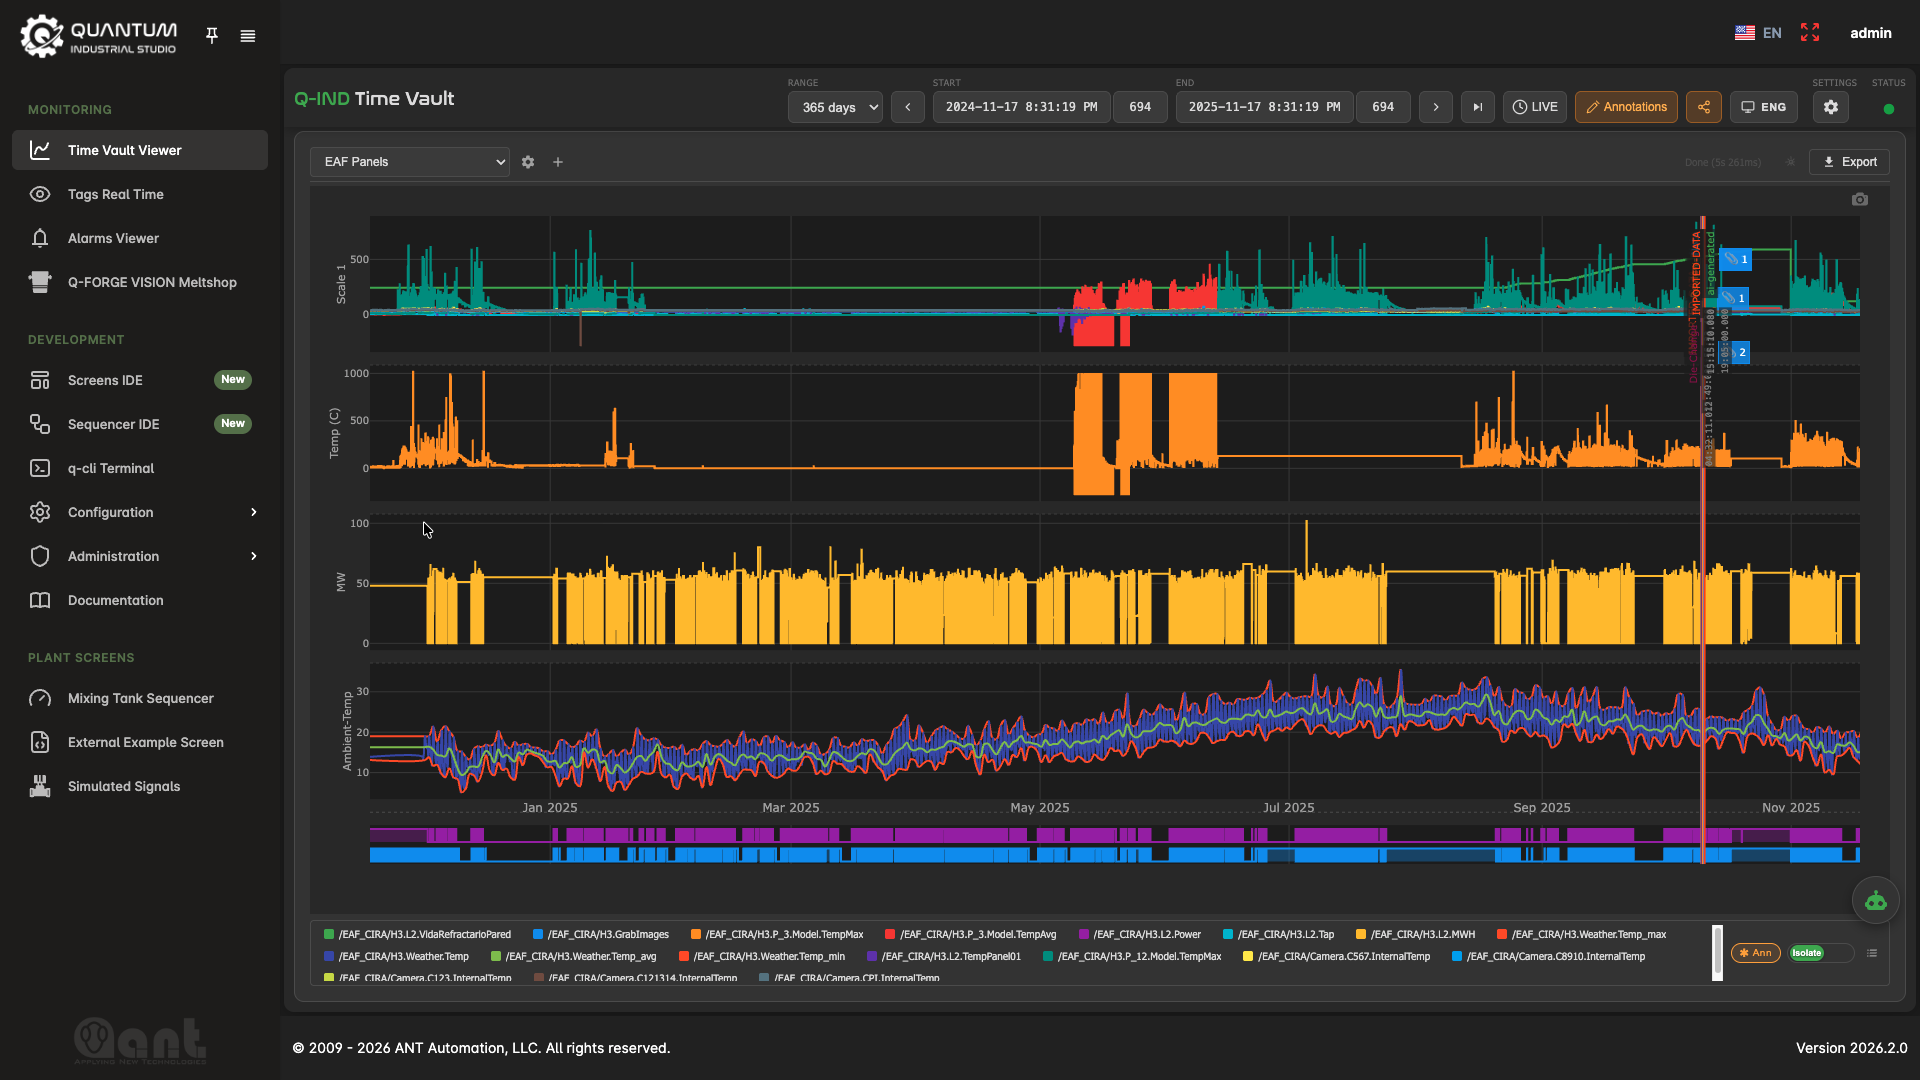1920x1080 pixels.
Task: Toggle H3.L2.Power legend series
Action: (x=1140, y=935)
